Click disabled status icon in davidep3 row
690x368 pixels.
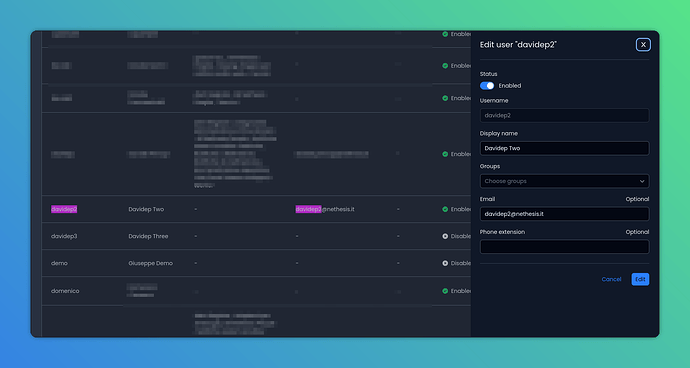point(445,236)
